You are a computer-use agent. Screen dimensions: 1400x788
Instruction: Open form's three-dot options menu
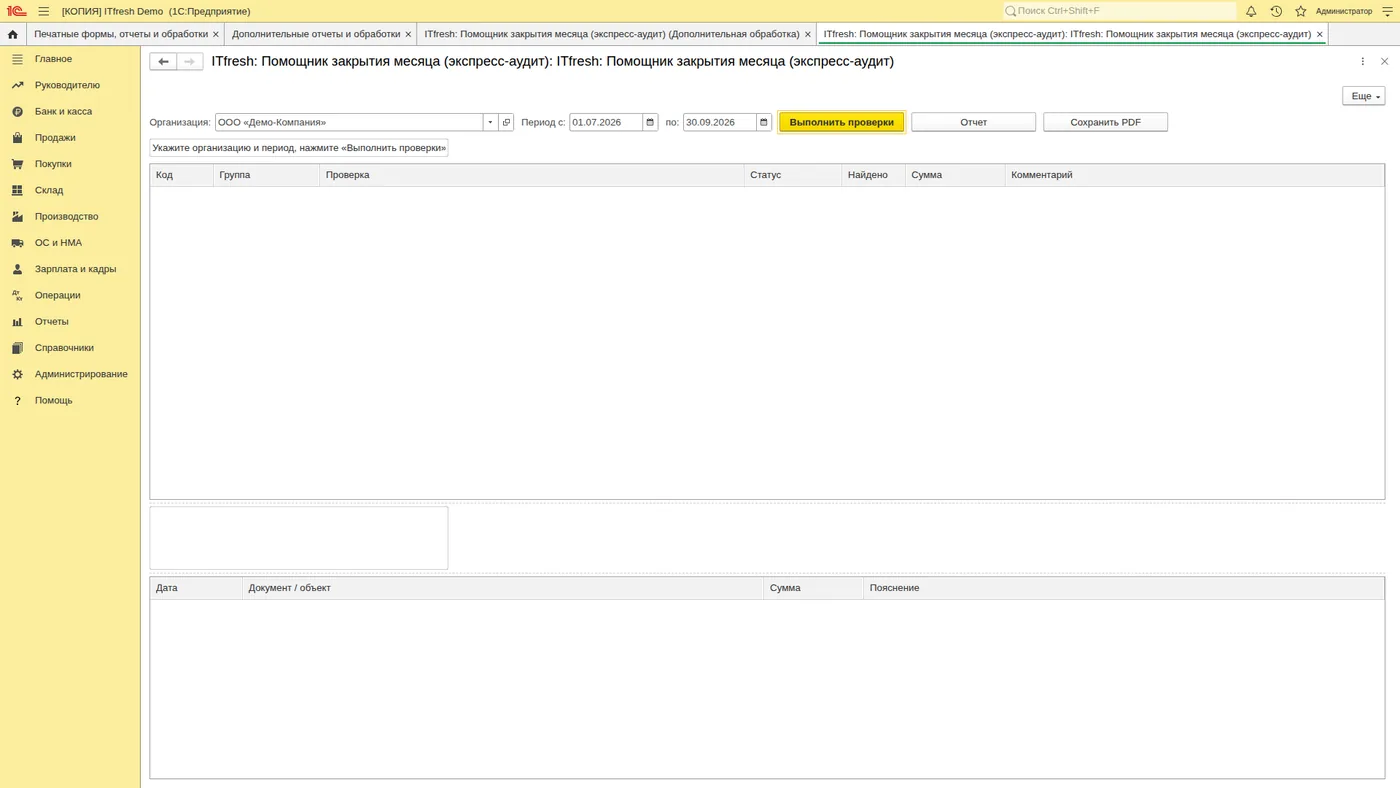click(x=1362, y=62)
